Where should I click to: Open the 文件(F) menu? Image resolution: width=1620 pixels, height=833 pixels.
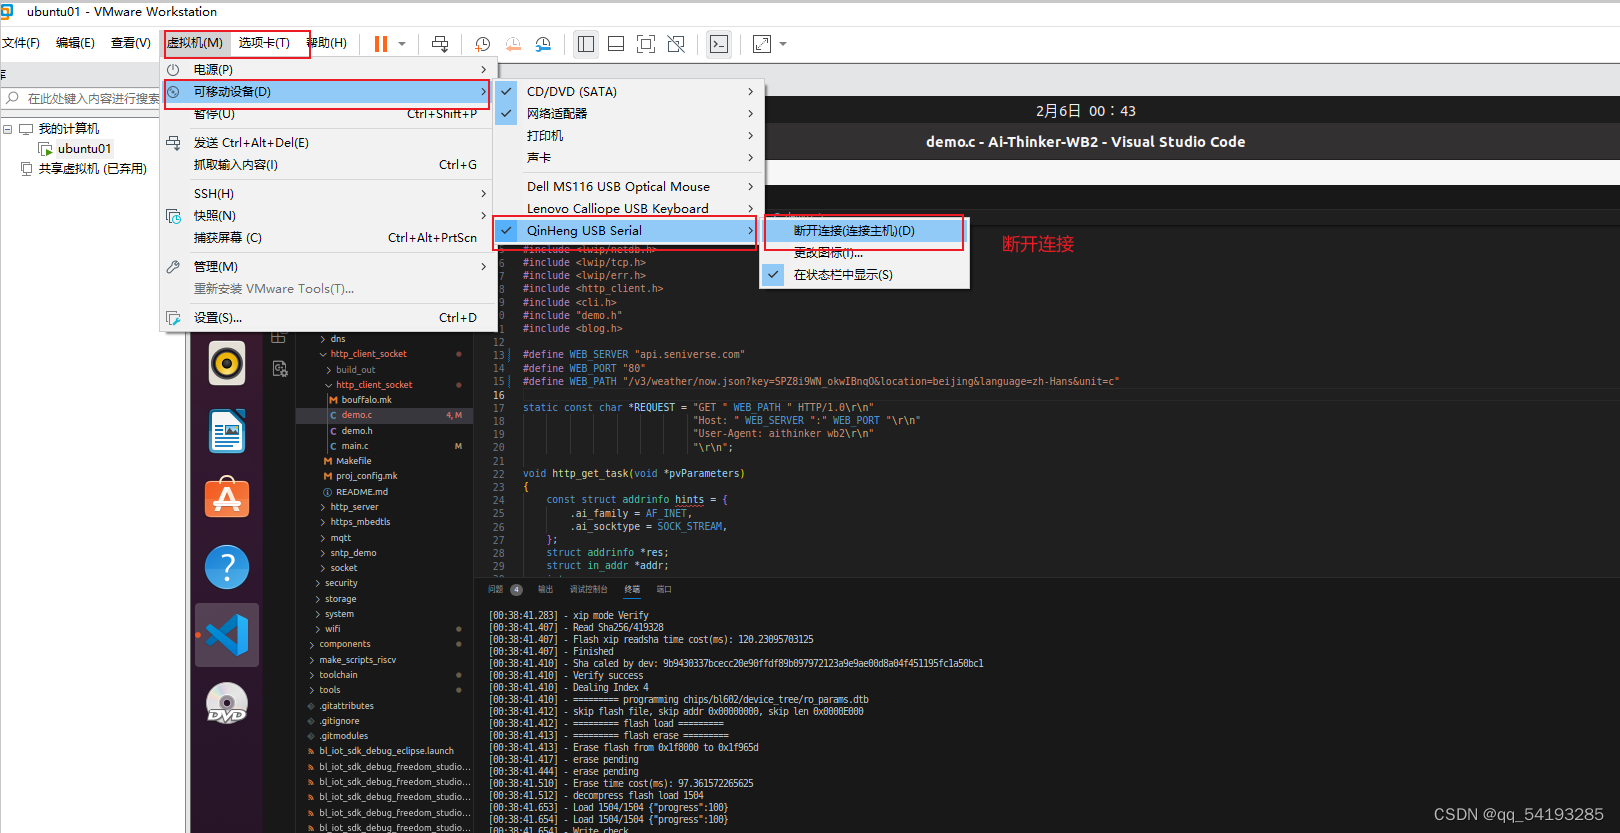[x=20, y=43]
